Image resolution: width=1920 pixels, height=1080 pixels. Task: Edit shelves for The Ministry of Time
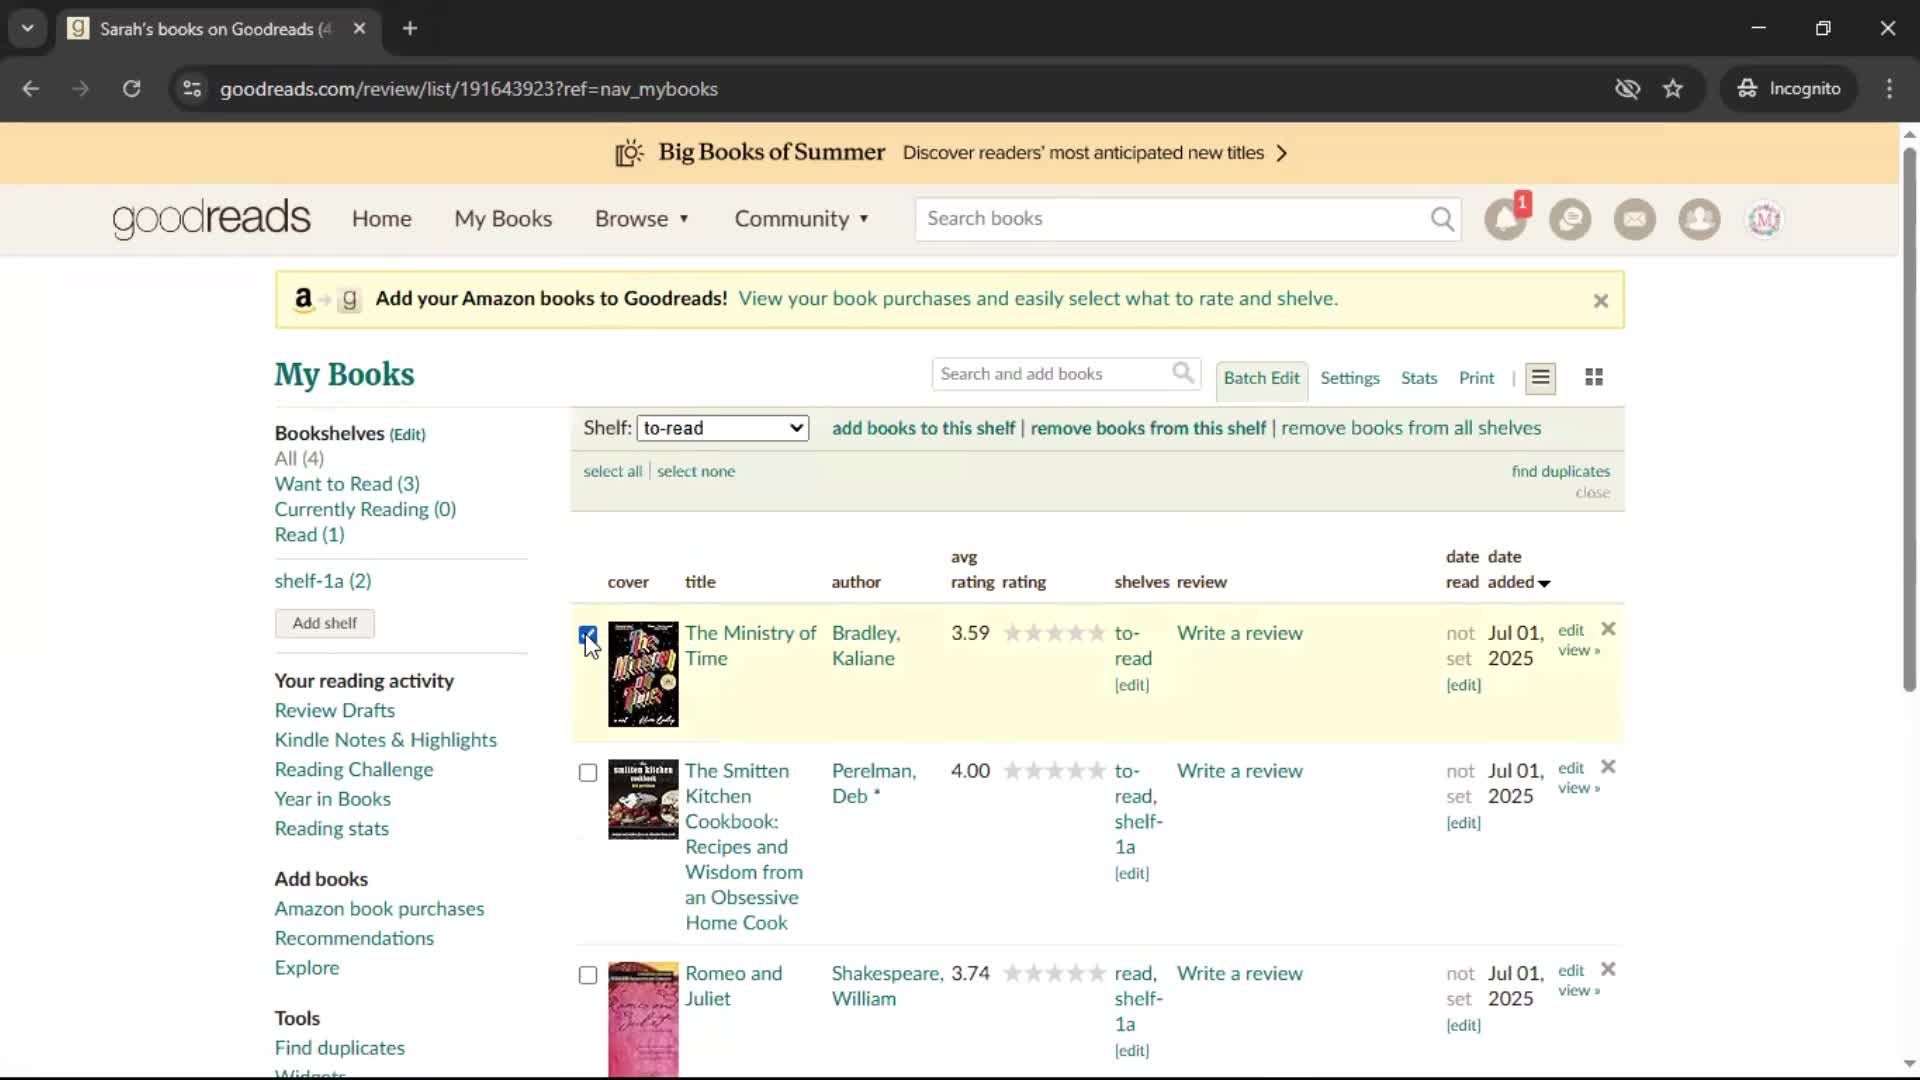coord(1132,685)
